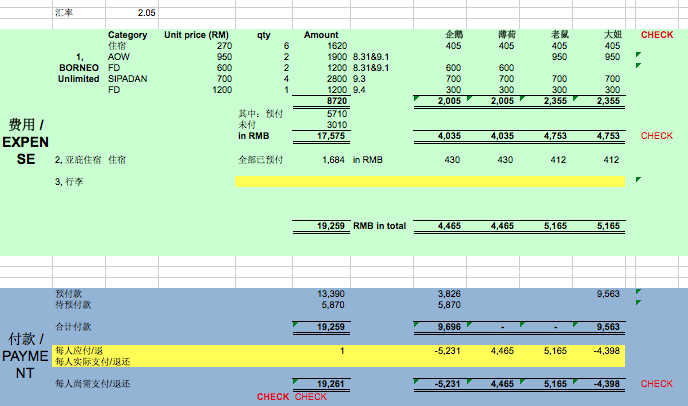This screenshot has width=688, height=406.
Task: Select the yellow row cell -5,231
Action: [448, 351]
